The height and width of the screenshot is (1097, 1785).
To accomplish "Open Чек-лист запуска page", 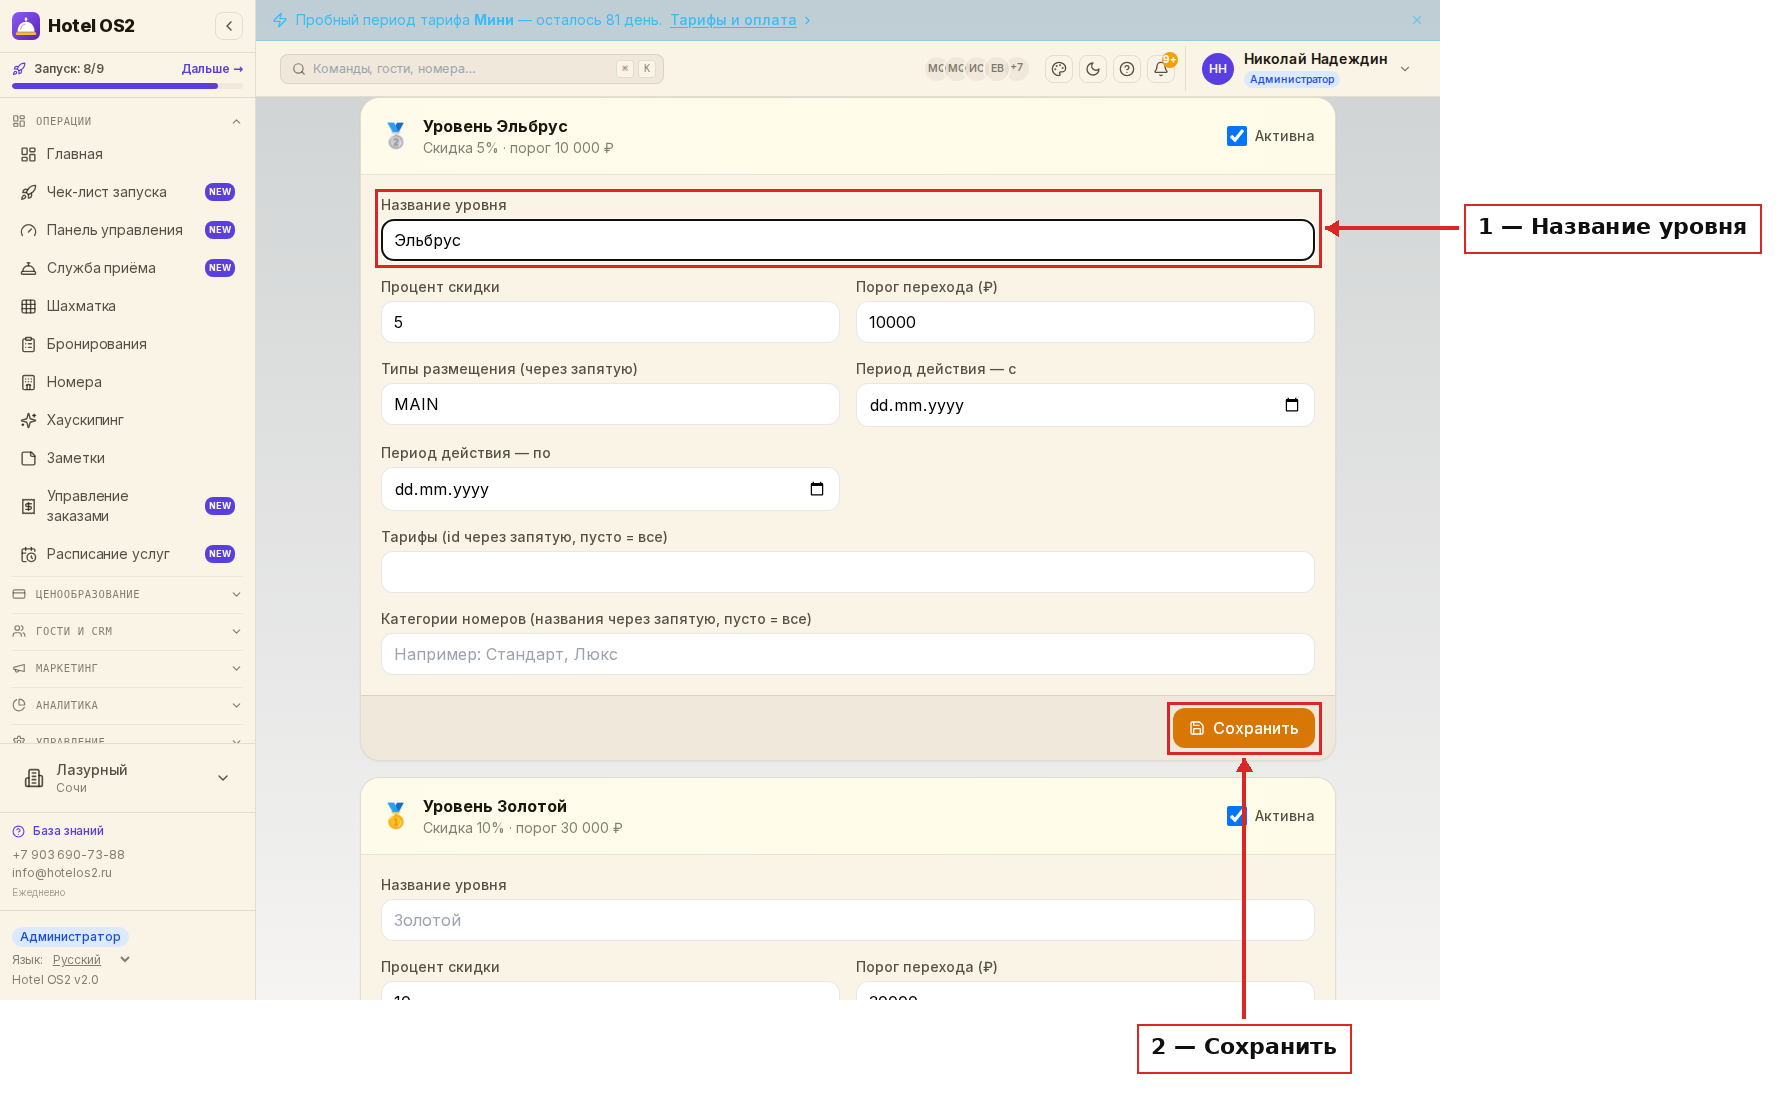I will (x=128, y=192).
